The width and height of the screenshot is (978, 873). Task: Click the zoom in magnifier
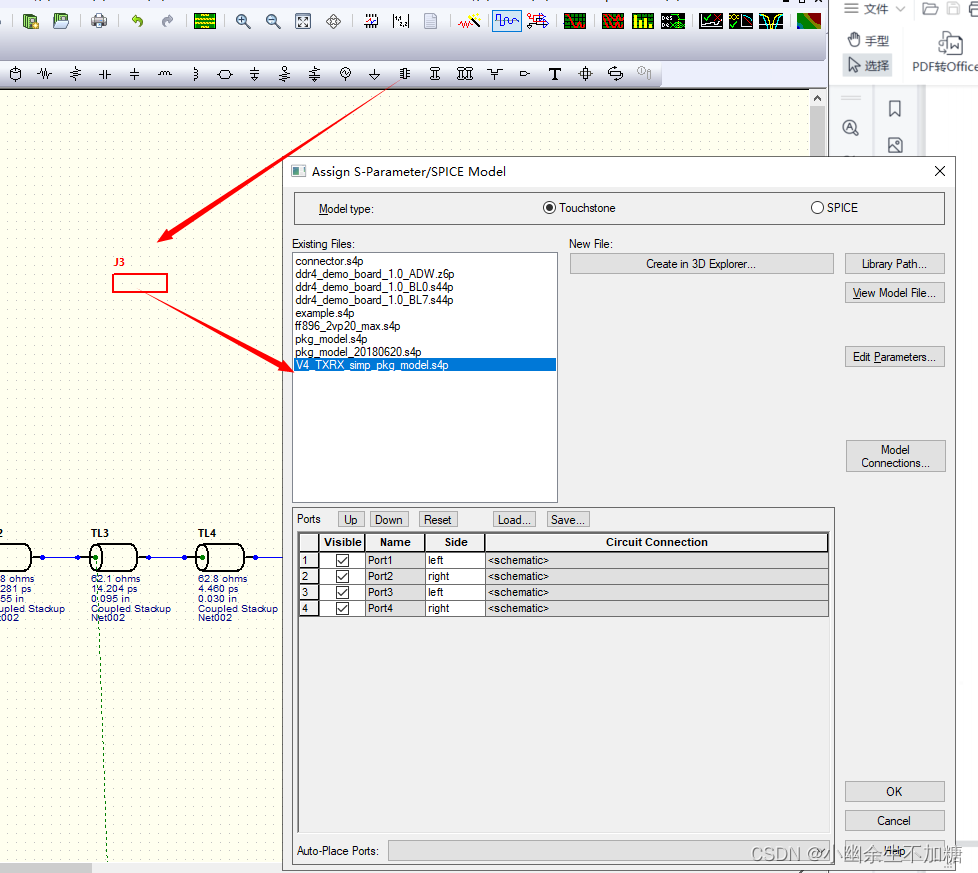coord(243,21)
